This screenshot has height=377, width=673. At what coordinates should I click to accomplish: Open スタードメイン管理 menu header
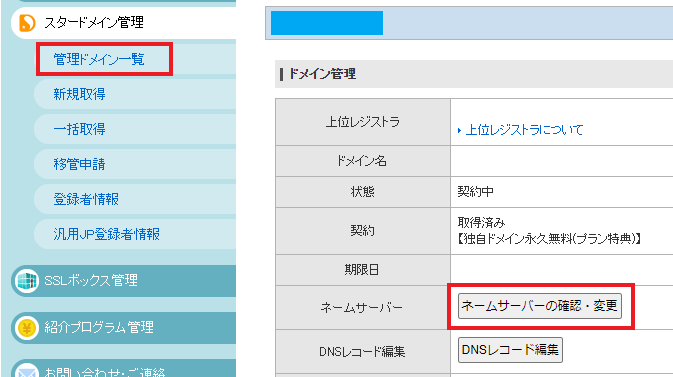coord(124,22)
